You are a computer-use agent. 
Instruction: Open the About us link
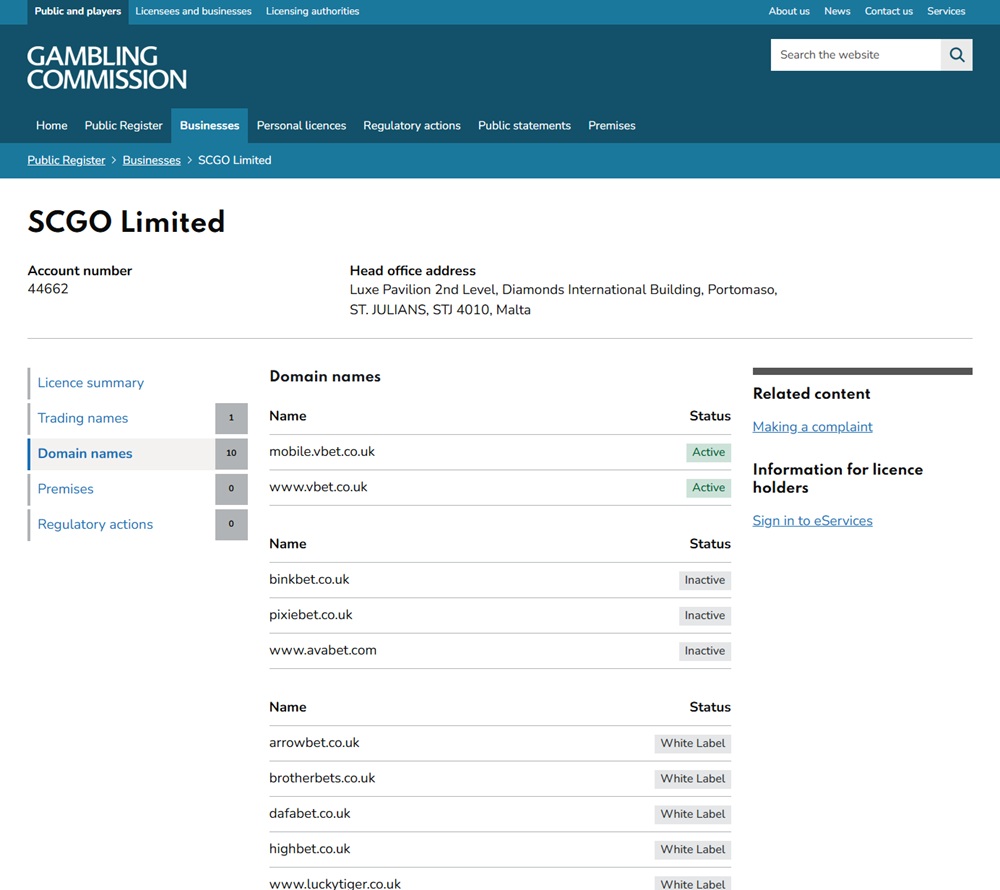point(789,11)
